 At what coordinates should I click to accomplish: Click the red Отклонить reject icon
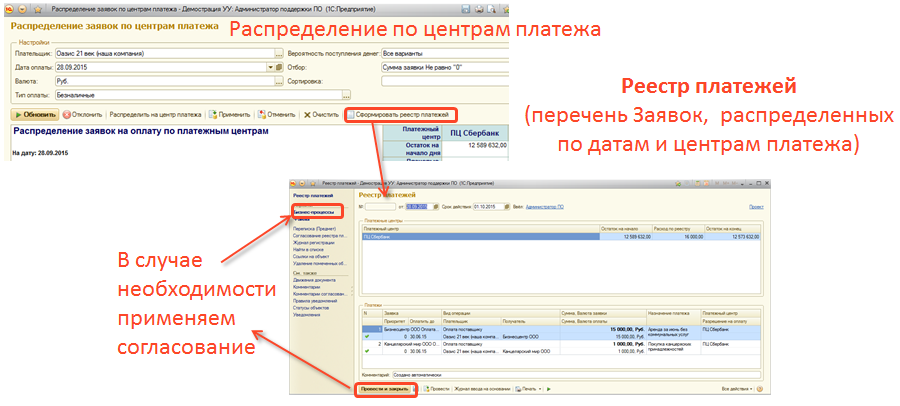pos(68,115)
